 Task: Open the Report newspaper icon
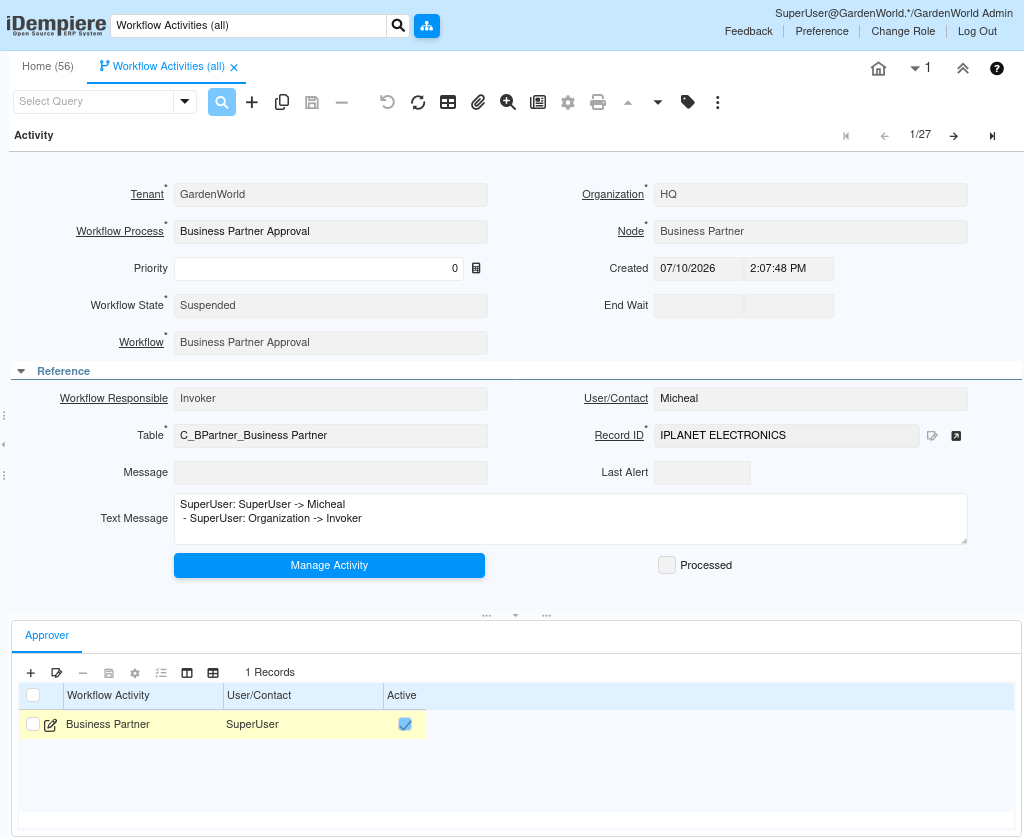[x=538, y=103]
